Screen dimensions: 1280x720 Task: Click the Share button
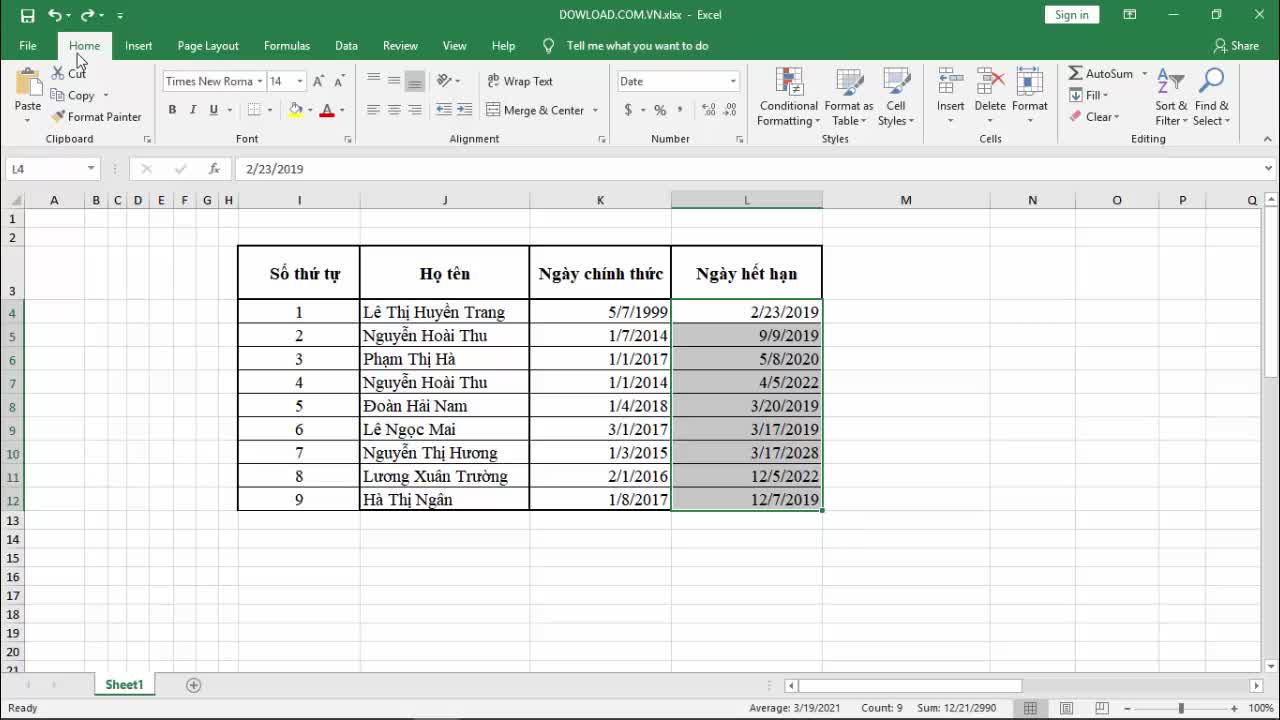1236,46
